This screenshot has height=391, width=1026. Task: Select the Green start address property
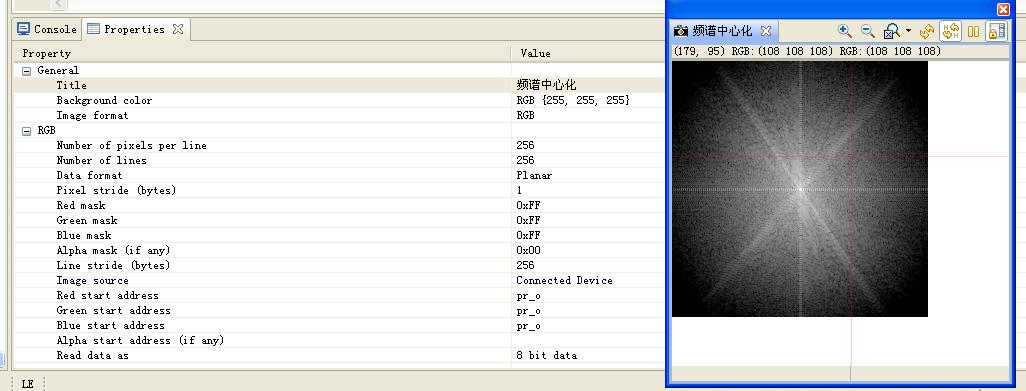[113, 311]
